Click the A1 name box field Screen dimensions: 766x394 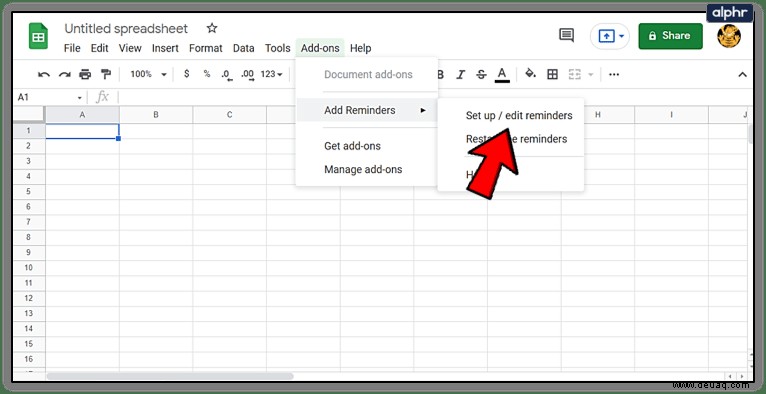49,97
